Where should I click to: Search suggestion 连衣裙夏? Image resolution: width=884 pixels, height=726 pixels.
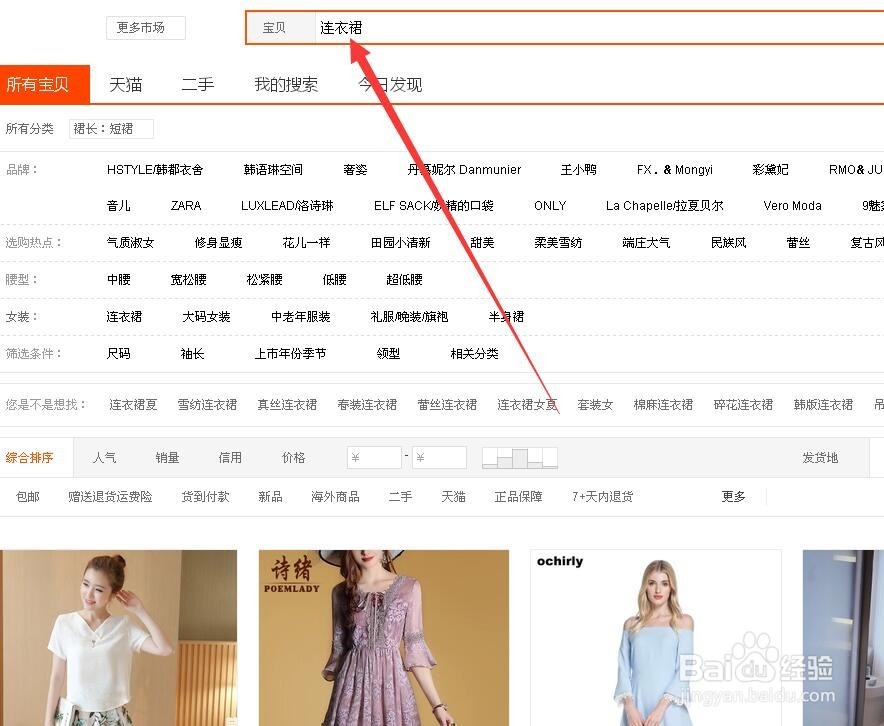click(x=133, y=405)
